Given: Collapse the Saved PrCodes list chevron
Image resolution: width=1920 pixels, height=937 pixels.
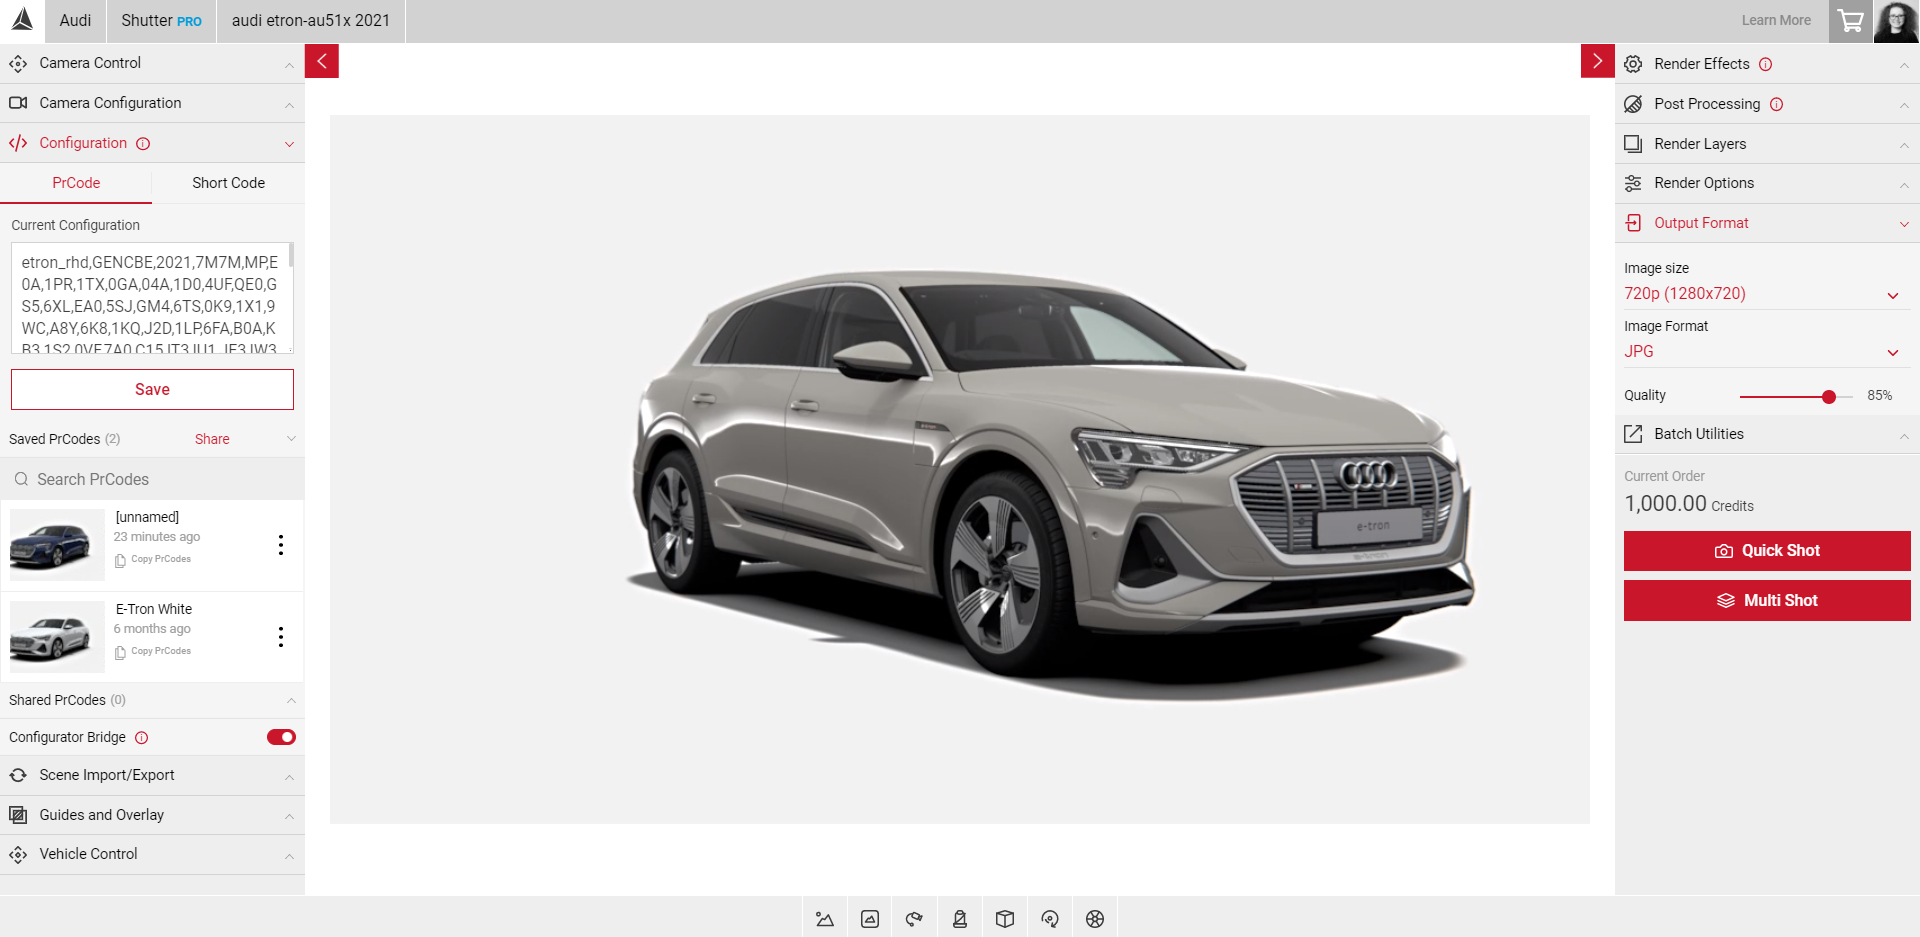Looking at the screenshot, I should click(x=291, y=439).
